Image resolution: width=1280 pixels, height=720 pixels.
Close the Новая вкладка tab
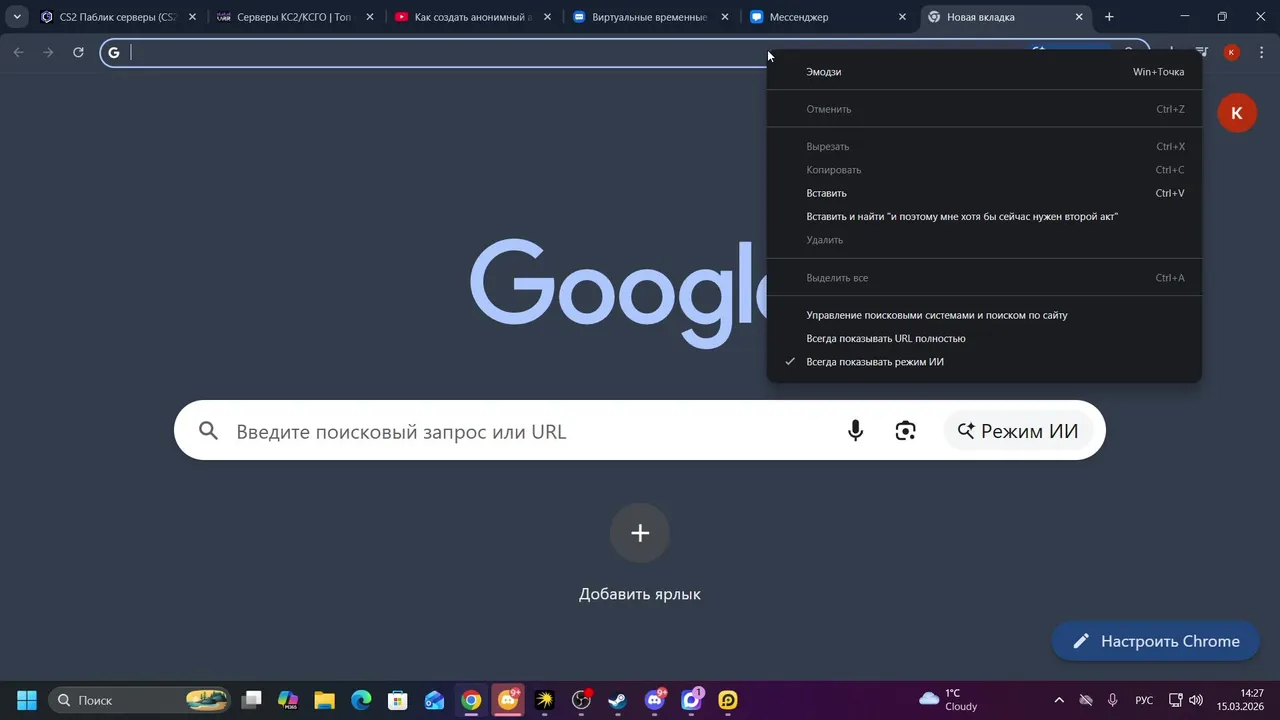(1079, 17)
